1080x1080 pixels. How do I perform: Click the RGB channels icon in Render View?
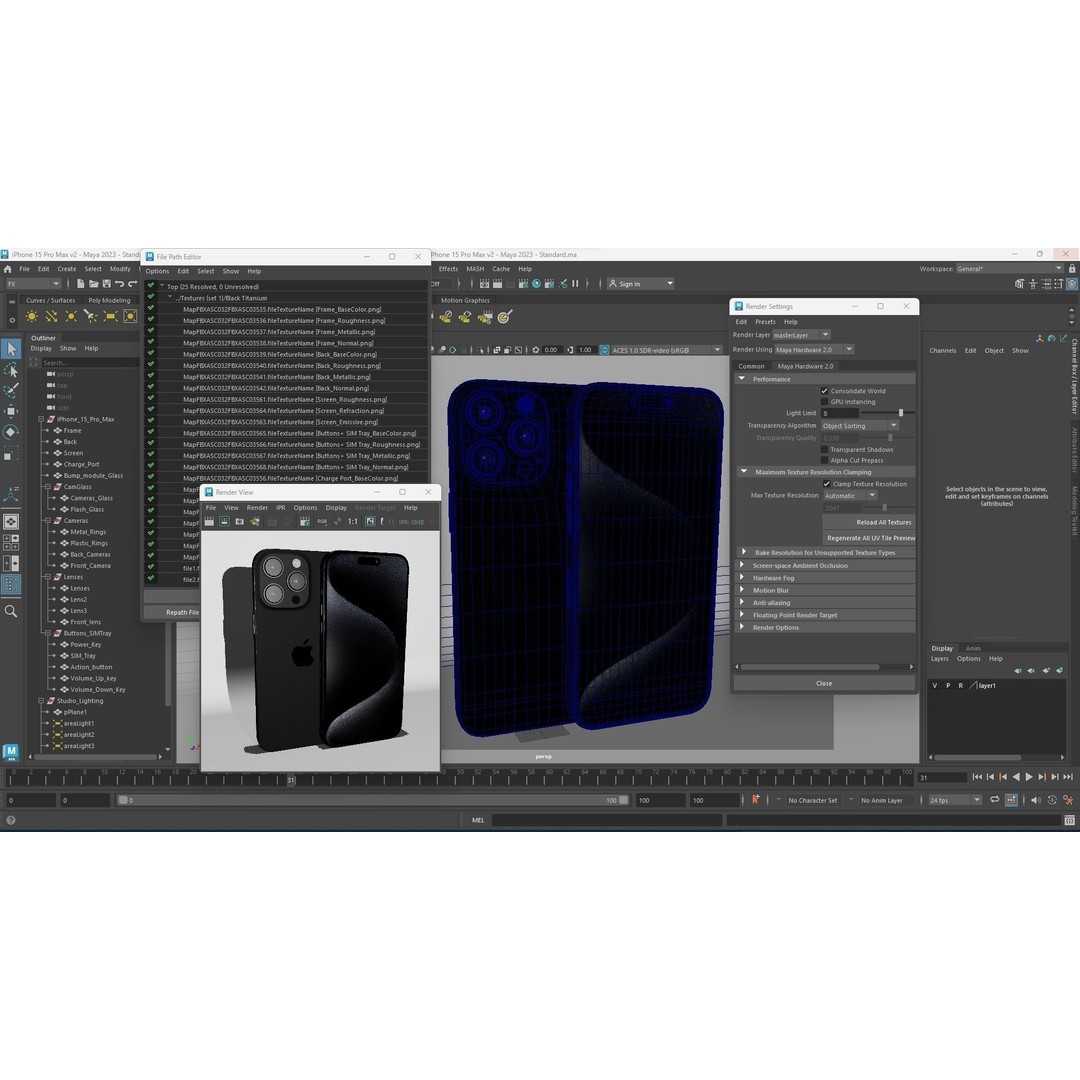(322, 521)
